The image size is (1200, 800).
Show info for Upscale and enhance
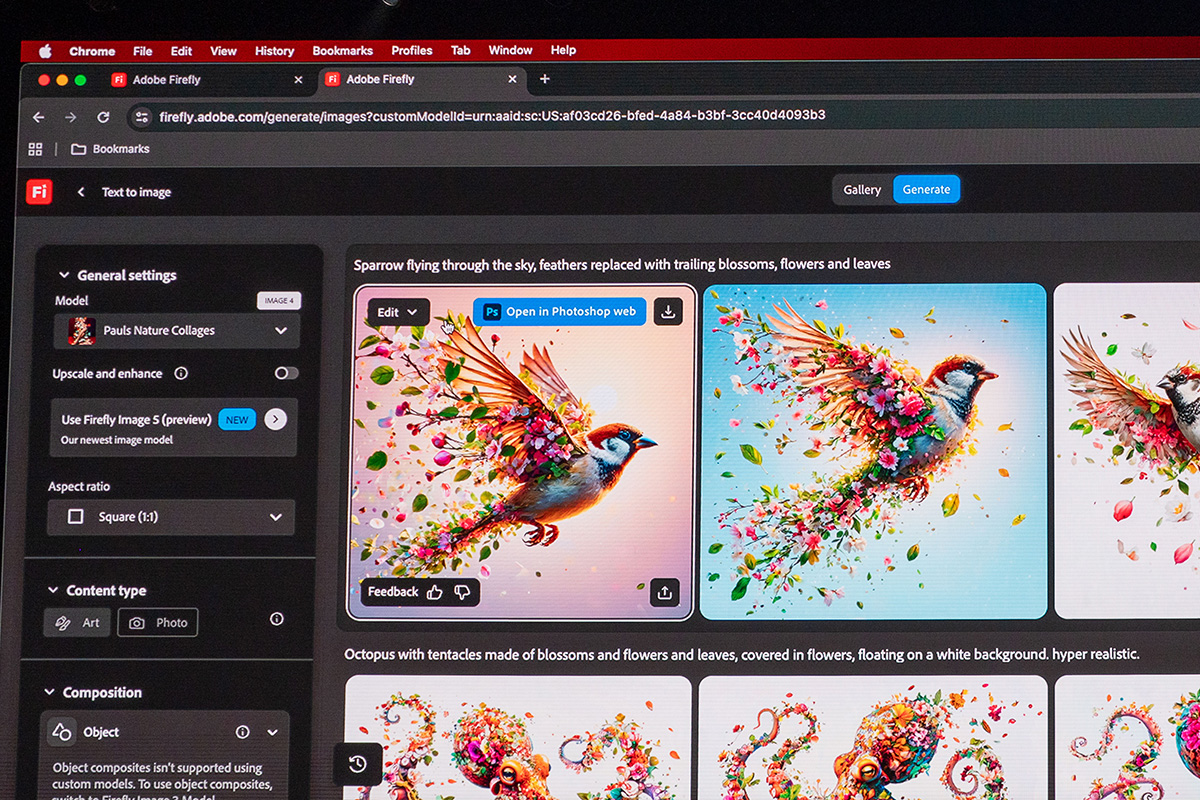pos(181,373)
